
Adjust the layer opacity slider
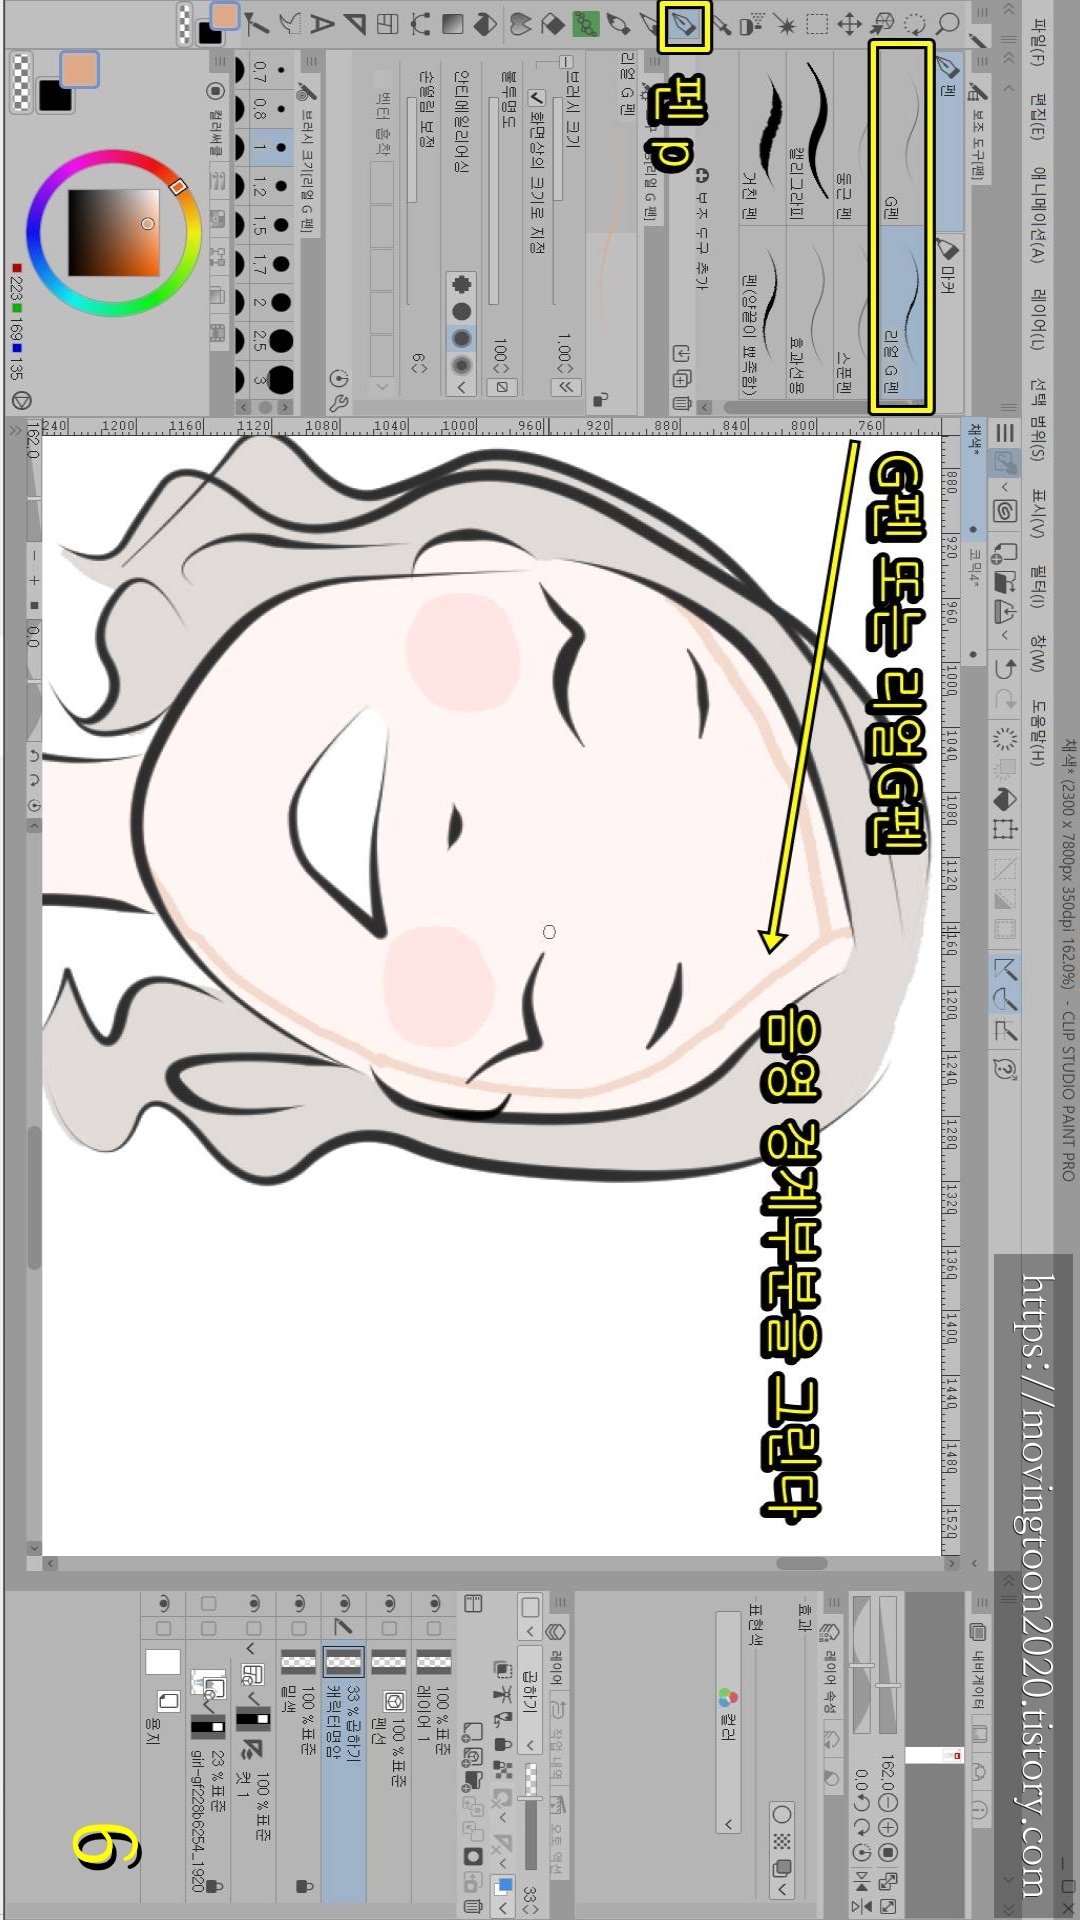point(530,1814)
